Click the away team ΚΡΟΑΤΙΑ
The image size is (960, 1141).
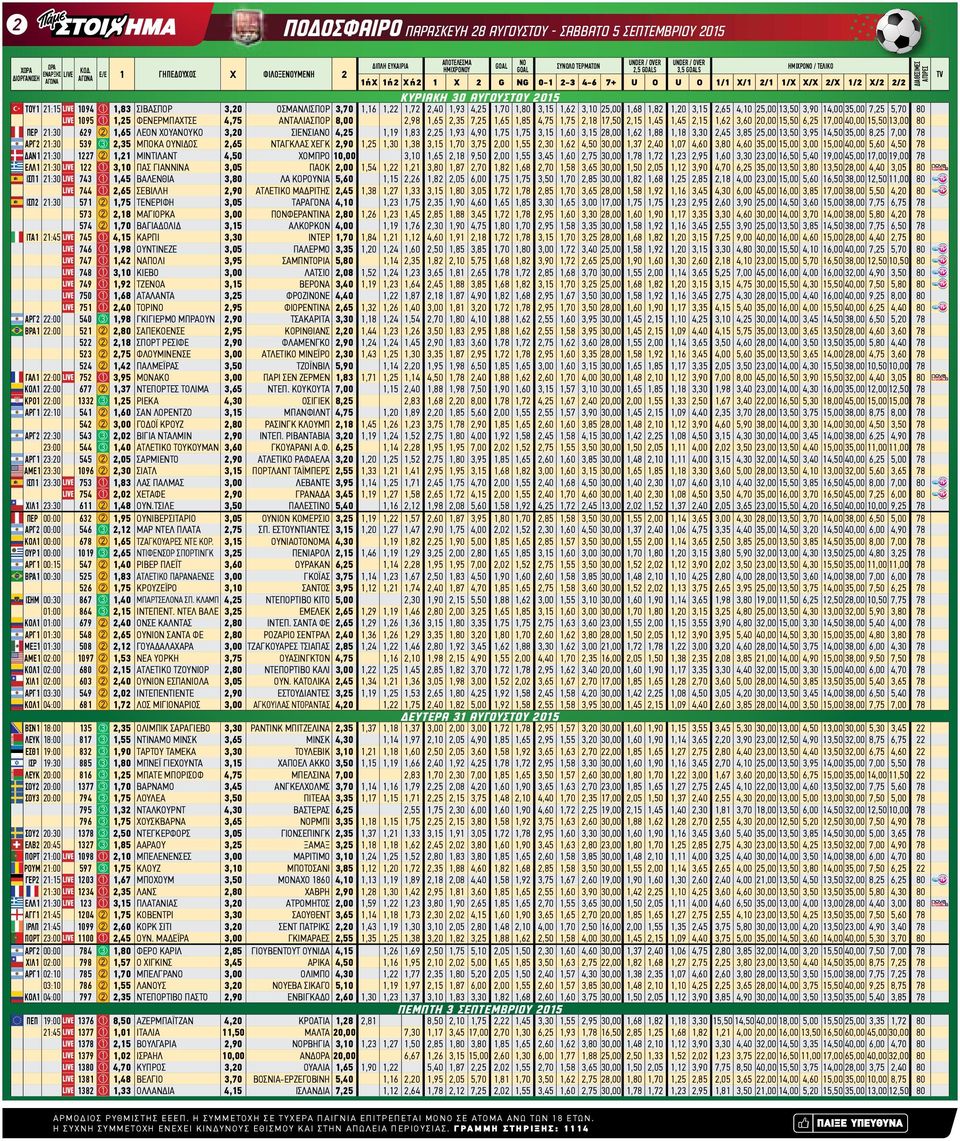[314, 1021]
